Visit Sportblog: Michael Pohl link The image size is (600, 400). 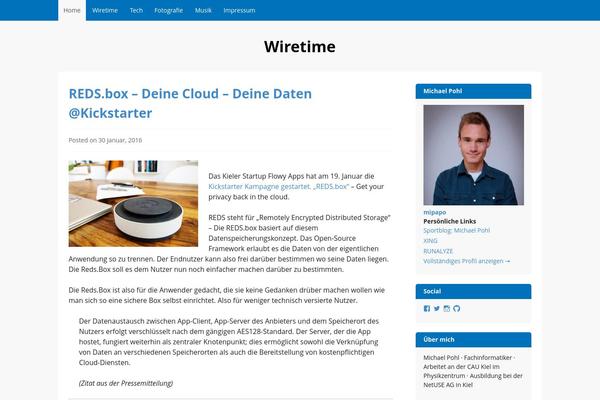[457, 230]
